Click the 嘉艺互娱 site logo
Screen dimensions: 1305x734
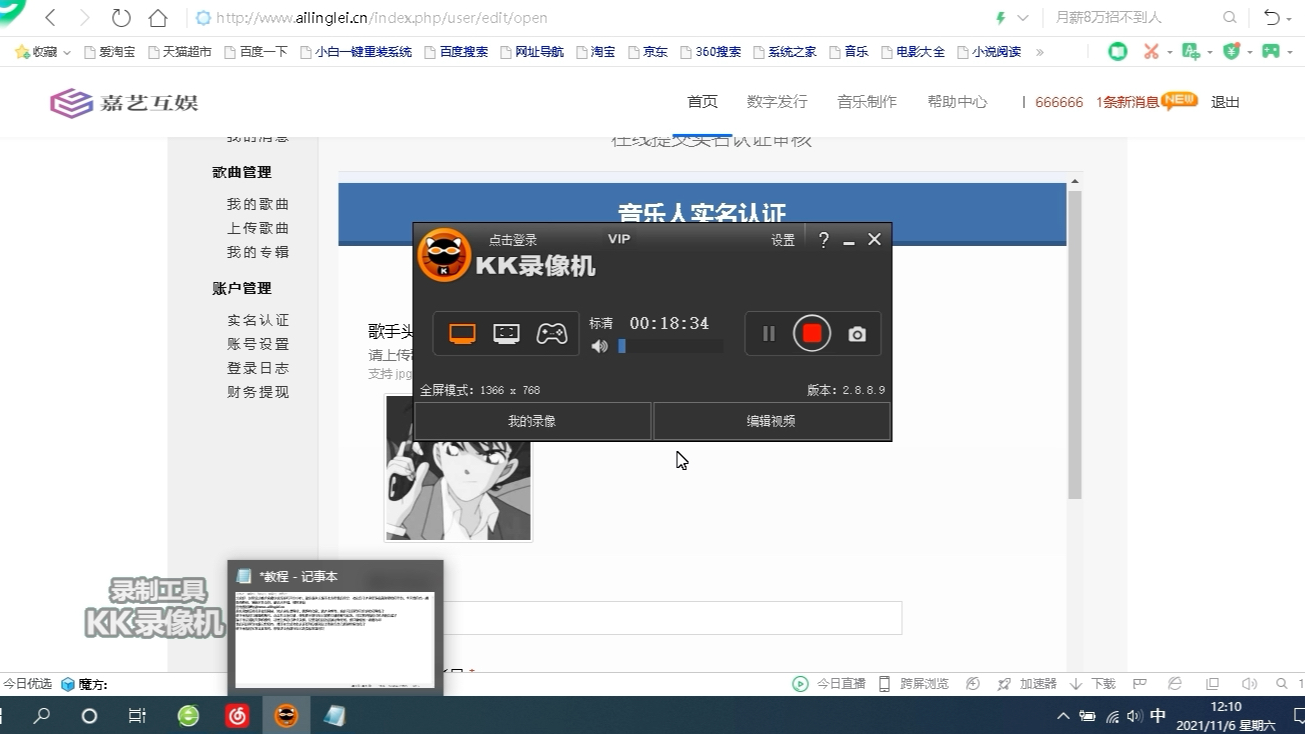(125, 102)
